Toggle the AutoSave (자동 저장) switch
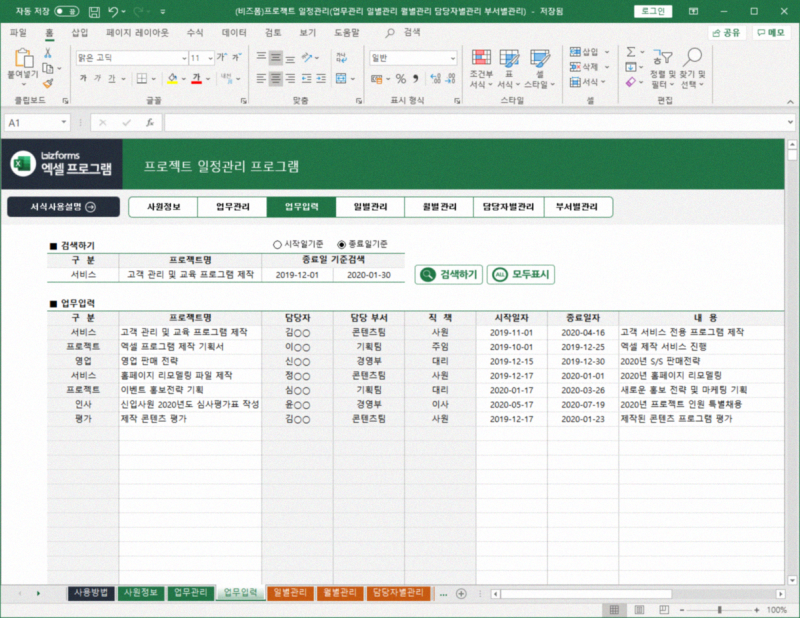800x618 pixels. tap(67, 11)
